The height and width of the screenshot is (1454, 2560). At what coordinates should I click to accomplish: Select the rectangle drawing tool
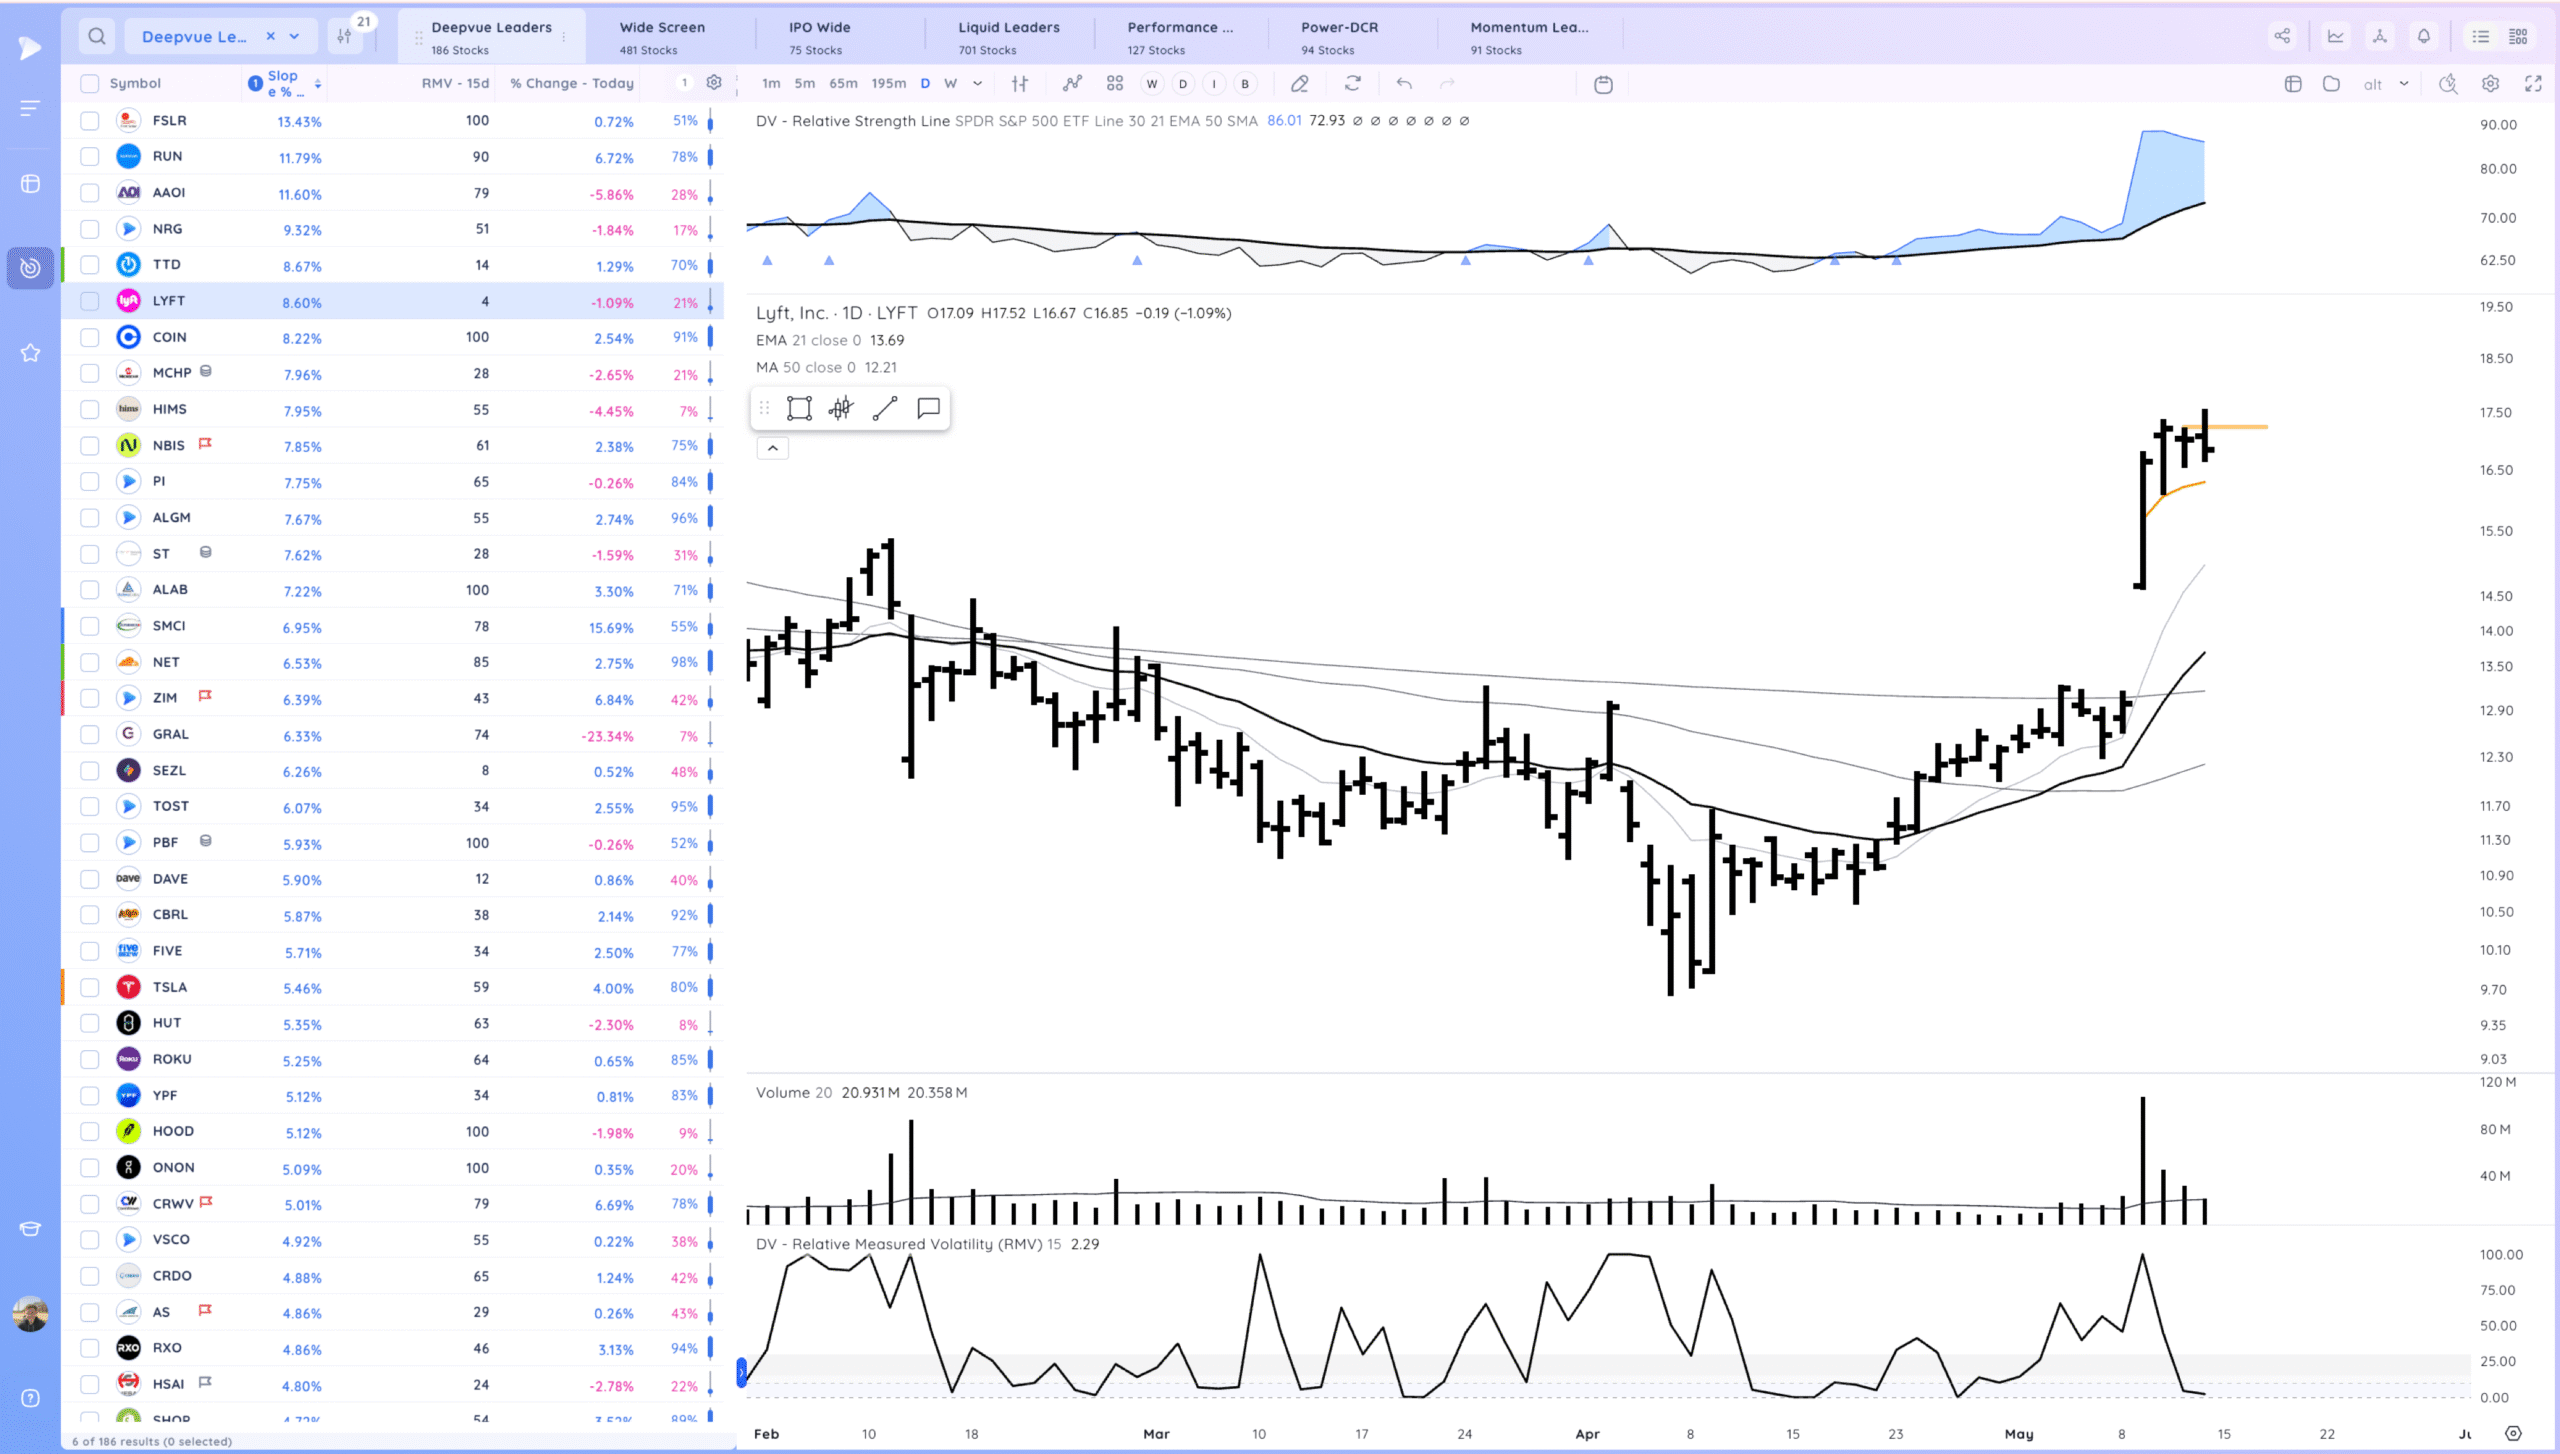799,408
